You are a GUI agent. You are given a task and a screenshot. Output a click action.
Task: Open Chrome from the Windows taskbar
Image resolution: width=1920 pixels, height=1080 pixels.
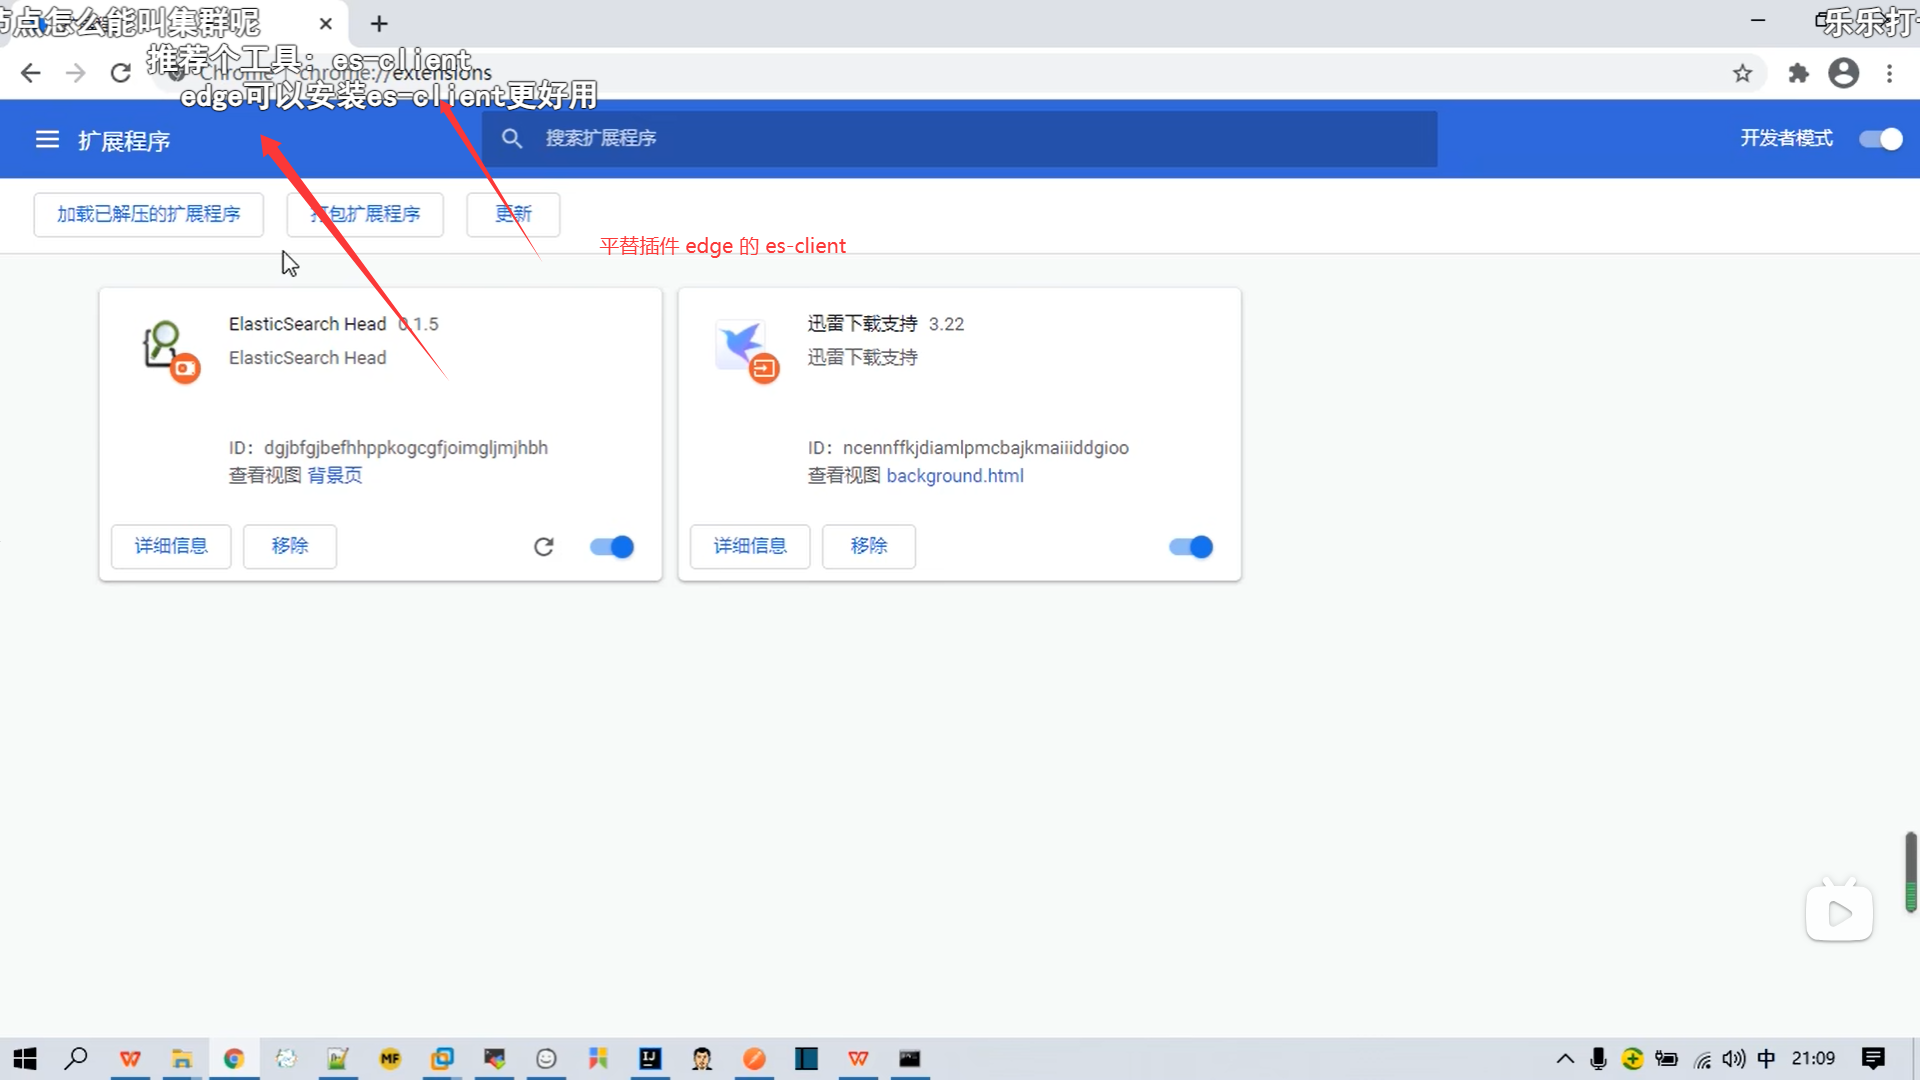(x=234, y=1058)
